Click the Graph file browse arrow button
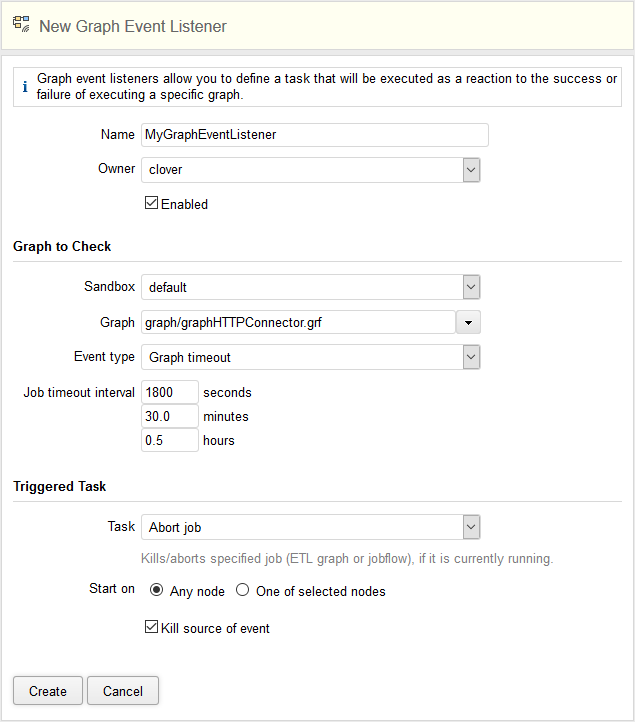 pos(469,322)
